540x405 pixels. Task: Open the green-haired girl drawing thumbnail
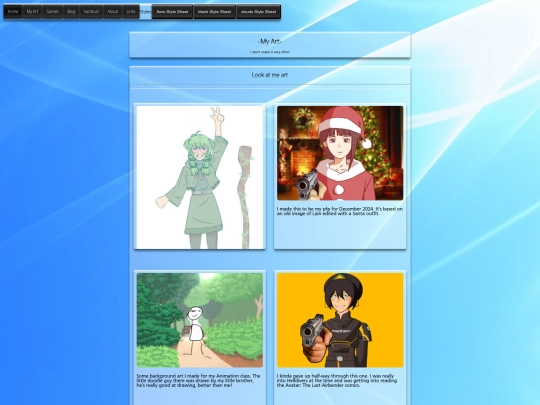[x=200, y=177]
